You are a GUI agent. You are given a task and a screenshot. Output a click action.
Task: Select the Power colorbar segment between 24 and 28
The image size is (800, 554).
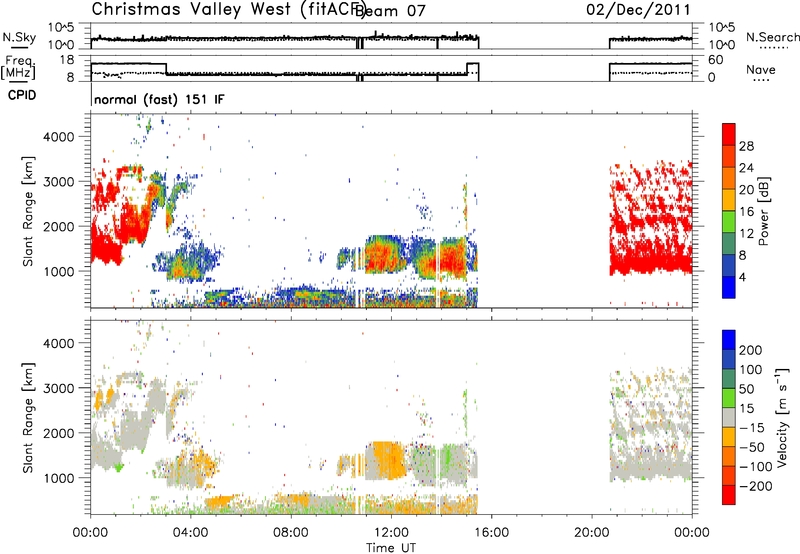729,156
